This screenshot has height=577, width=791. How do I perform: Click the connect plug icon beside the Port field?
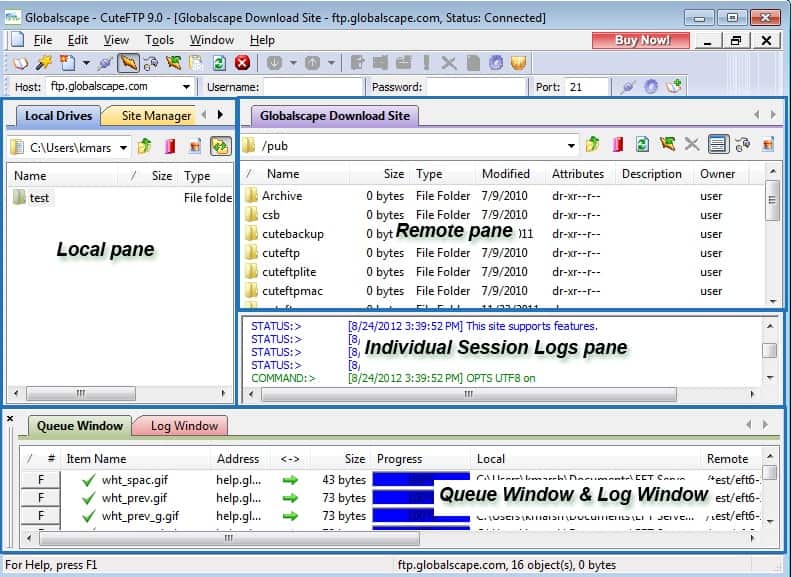[x=628, y=87]
